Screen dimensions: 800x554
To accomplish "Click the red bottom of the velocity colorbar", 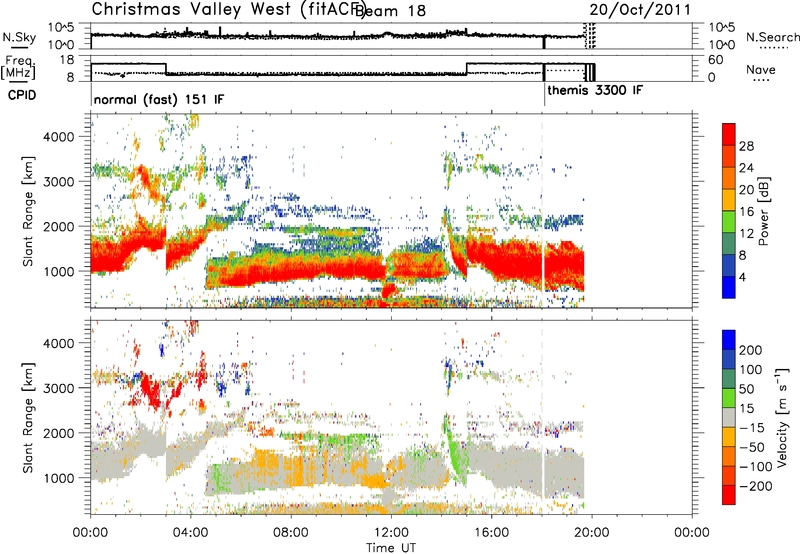I will pos(729,495).
